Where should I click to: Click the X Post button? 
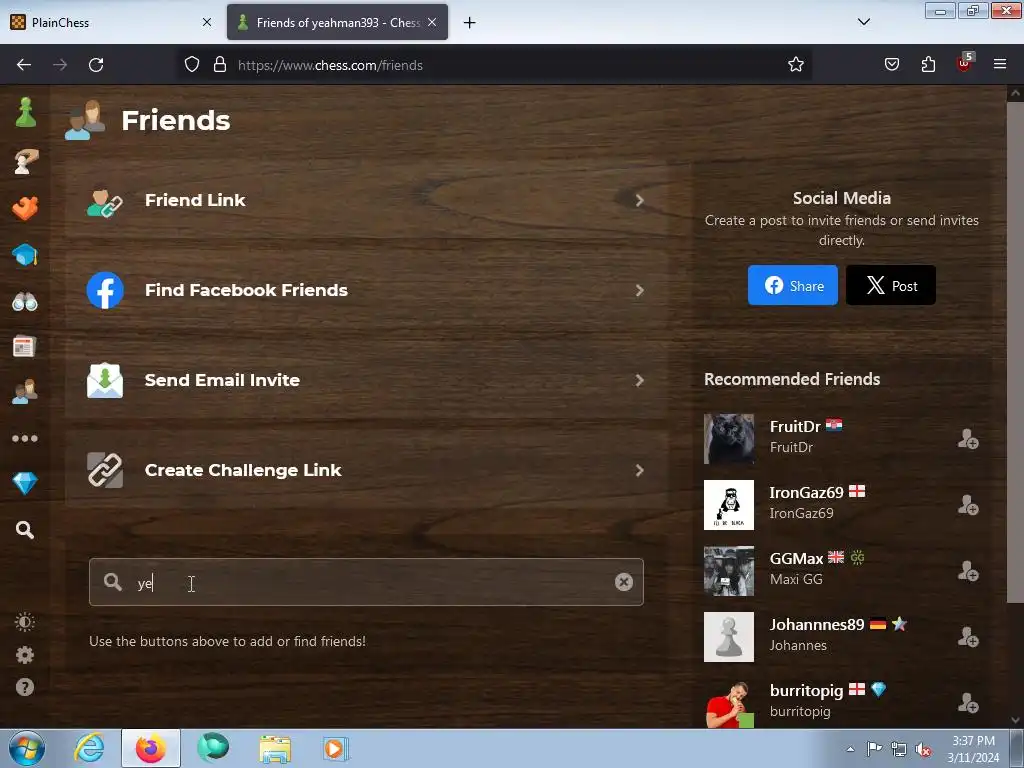[890, 285]
